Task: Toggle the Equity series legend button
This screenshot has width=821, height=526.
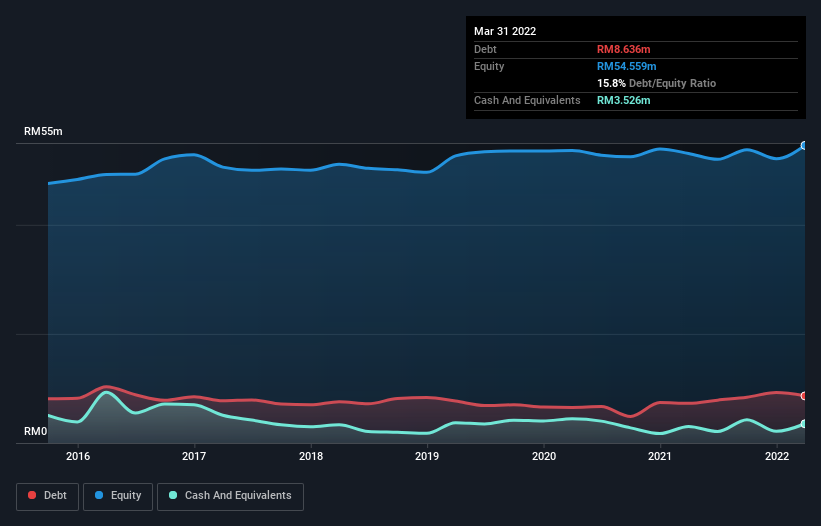Action: click(x=118, y=496)
